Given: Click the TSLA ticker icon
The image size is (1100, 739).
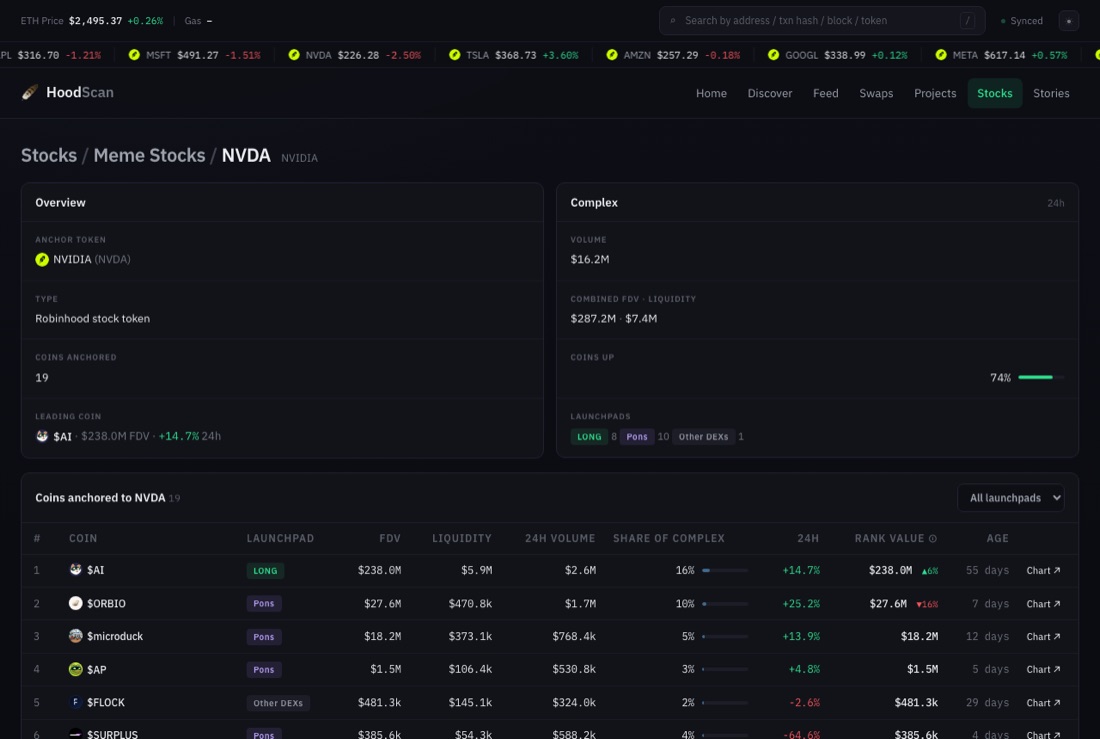Looking at the screenshot, I should (455, 55).
